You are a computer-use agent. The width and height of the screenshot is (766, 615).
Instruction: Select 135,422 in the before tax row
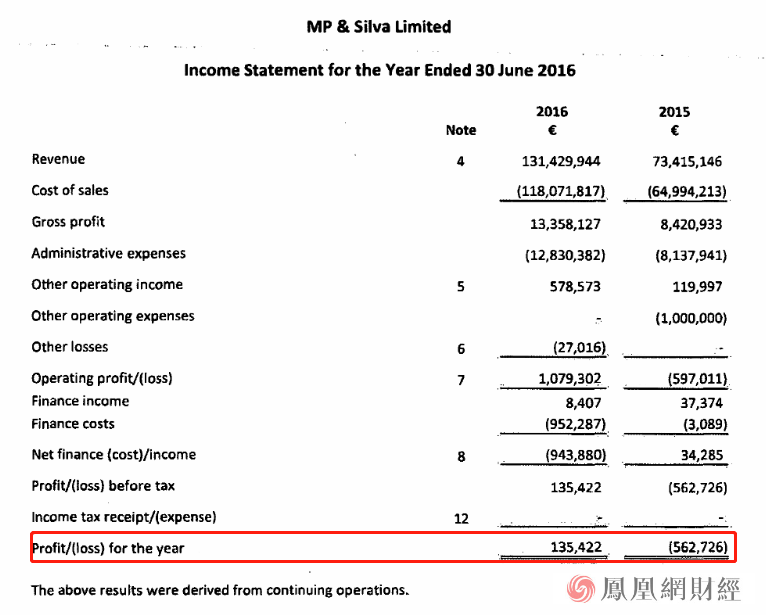(x=576, y=488)
